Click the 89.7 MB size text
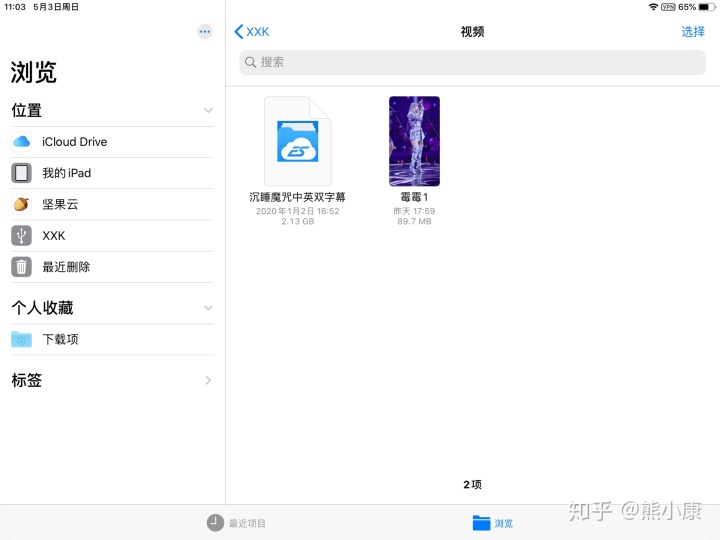Viewport: 720px width, 540px height. [x=414, y=221]
